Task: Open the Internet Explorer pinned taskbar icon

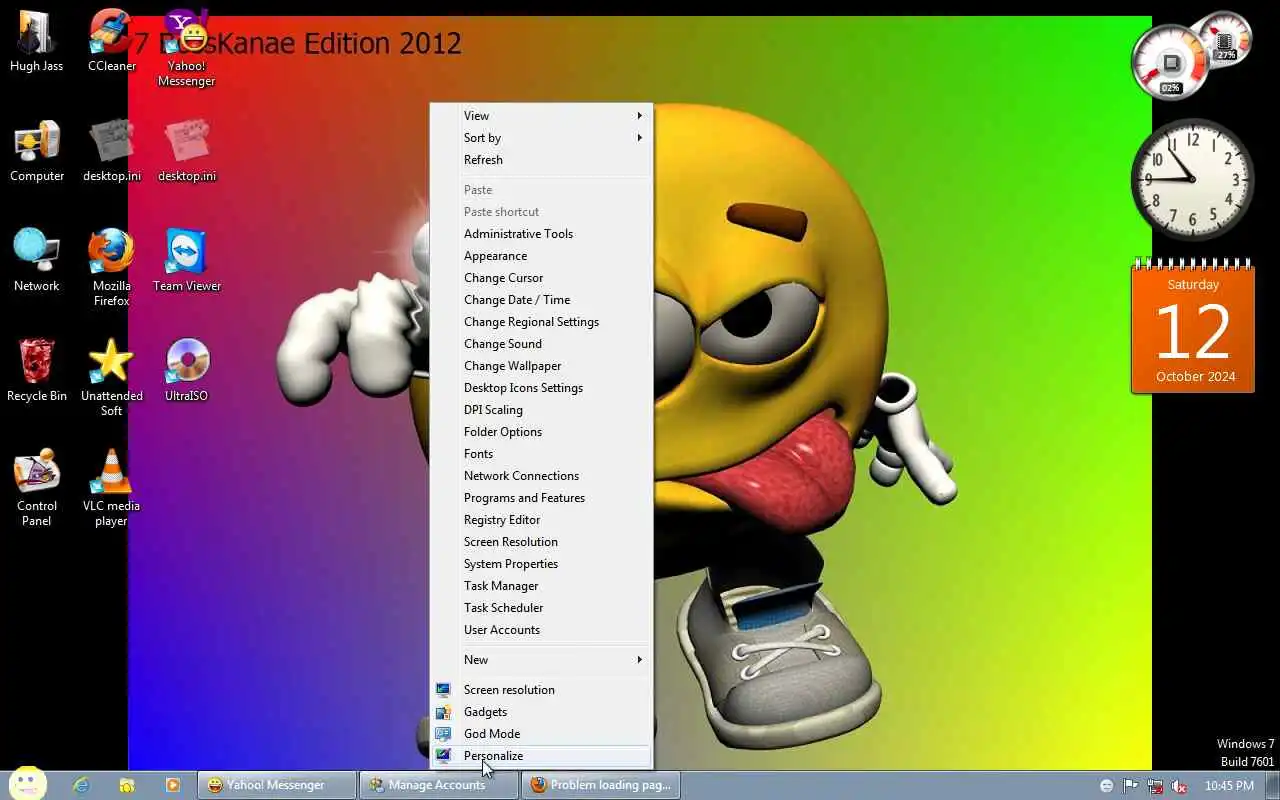Action: [x=81, y=785]
